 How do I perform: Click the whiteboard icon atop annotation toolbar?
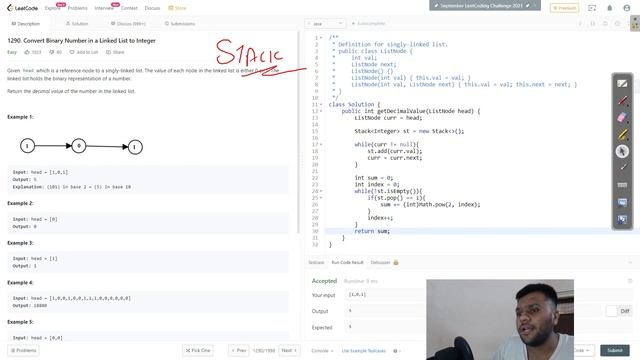pos(622,84)
